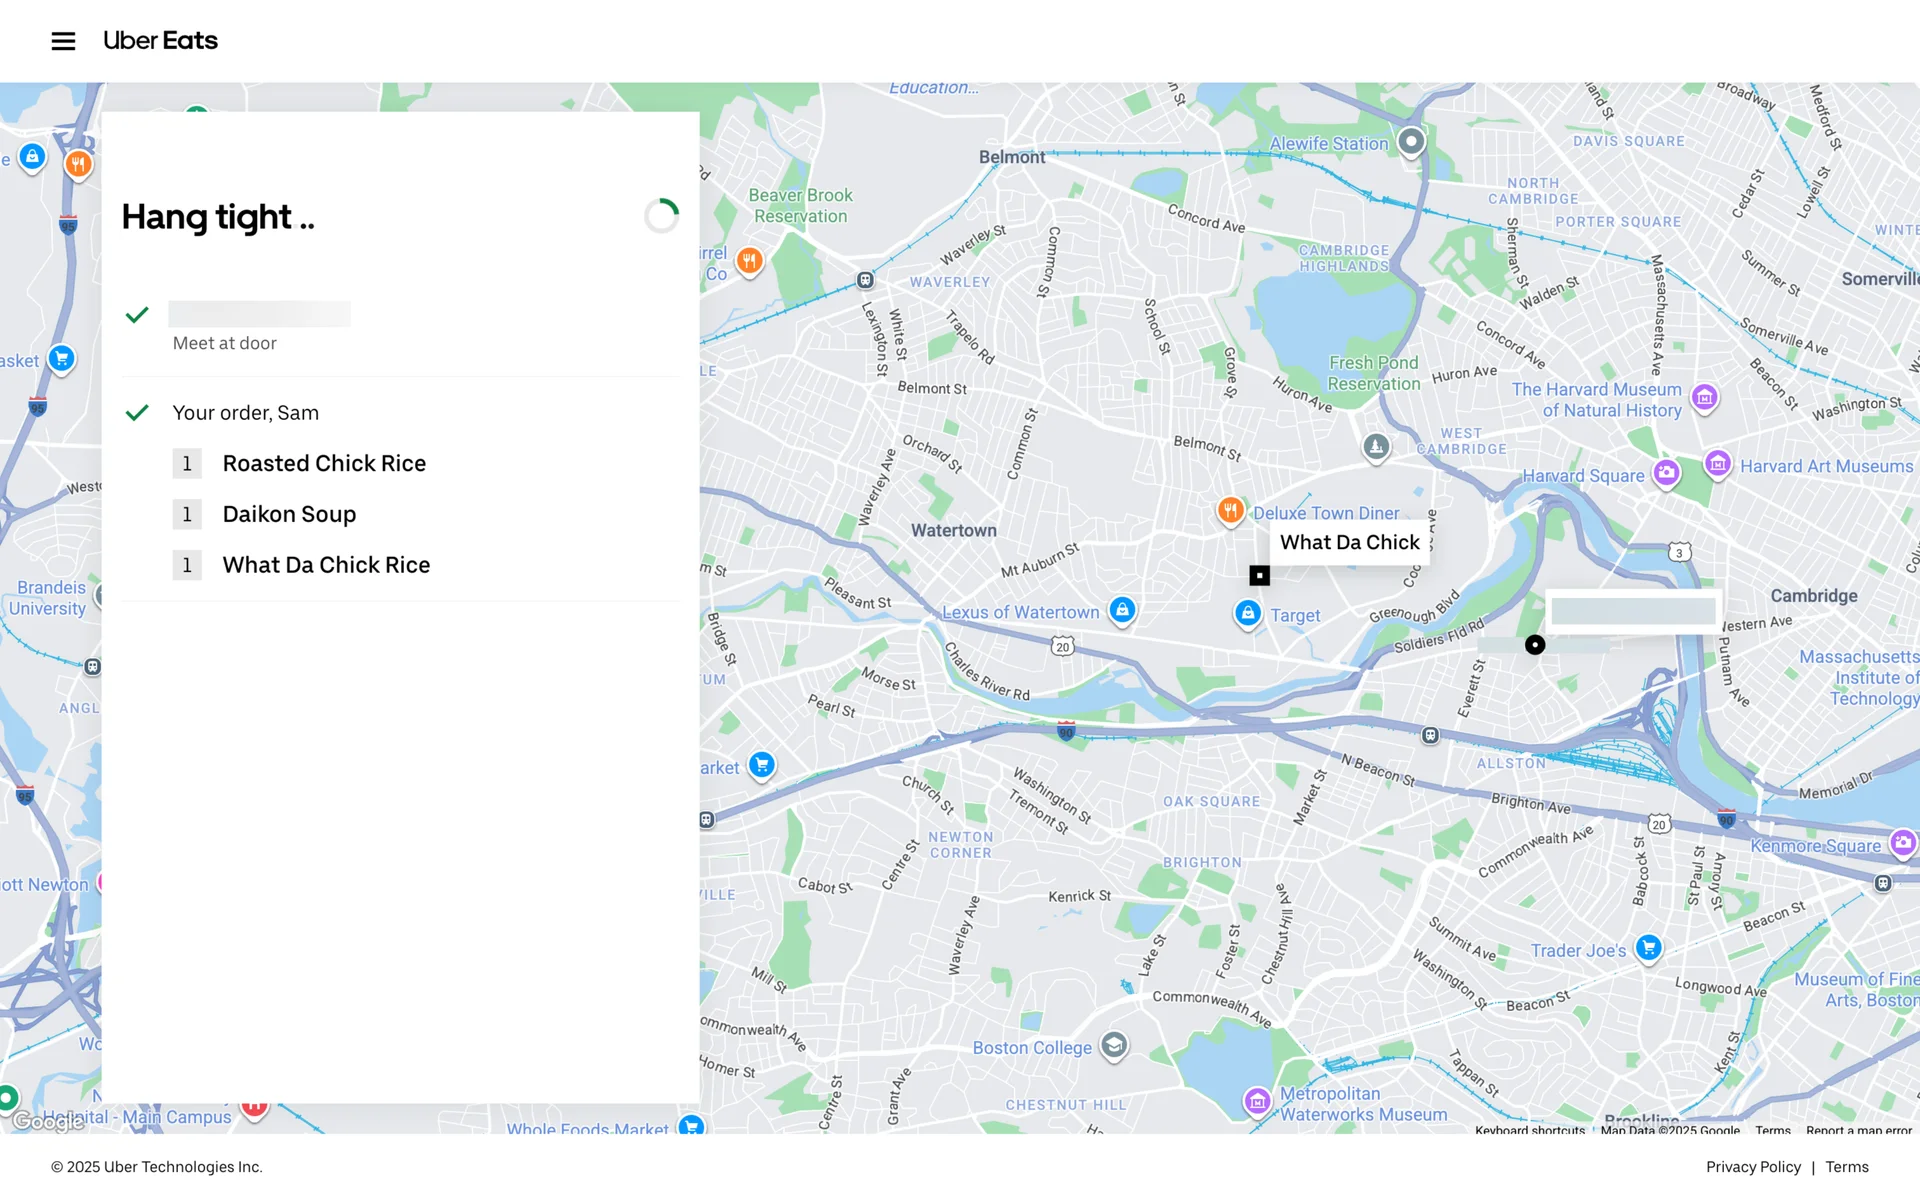
Task: Select the Lexus of Watertown map pin
Action: click(1122, 610)
